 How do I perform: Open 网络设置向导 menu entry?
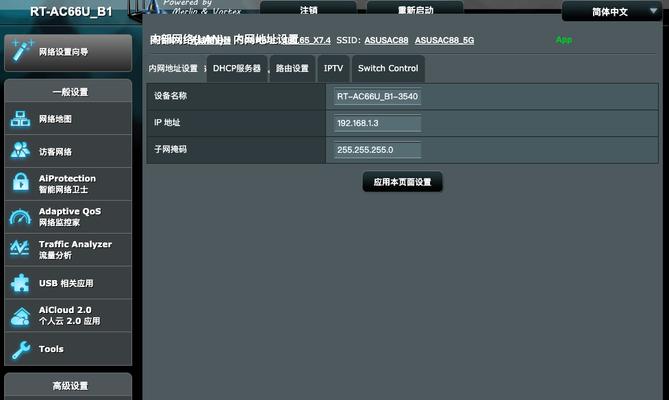68,52
